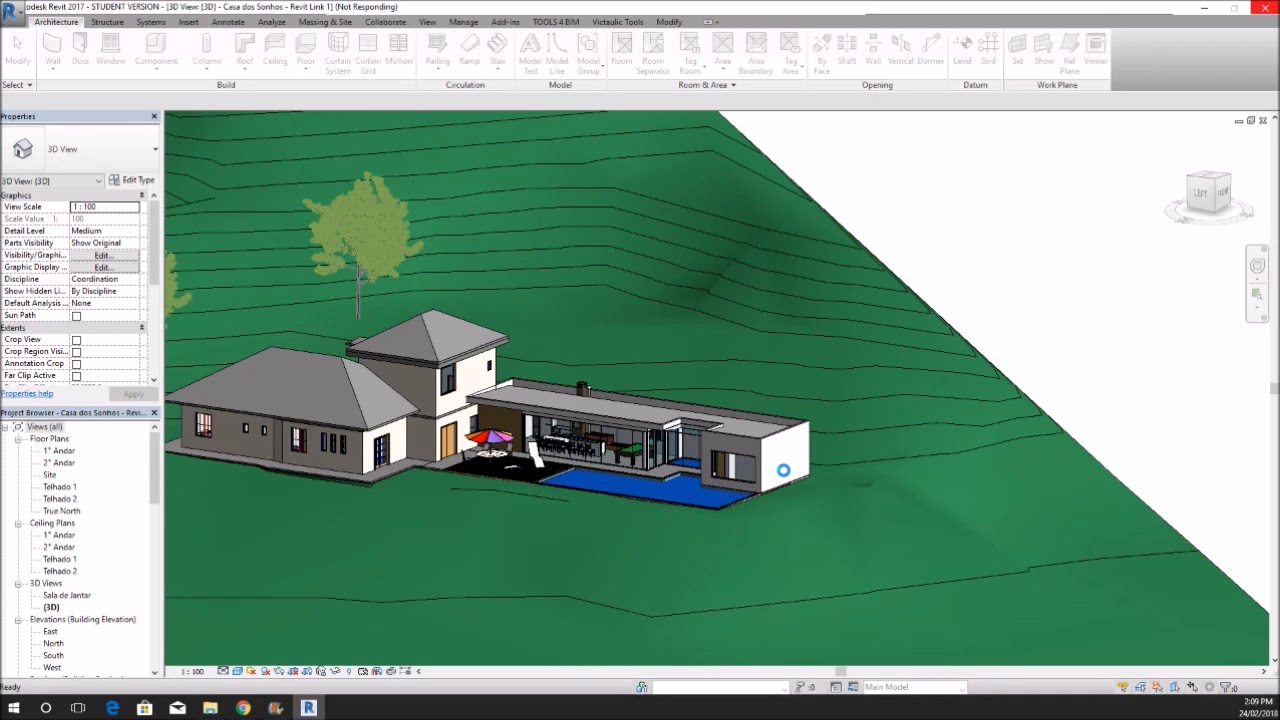Enable Far Clip Active checkbox

(76, 376)
